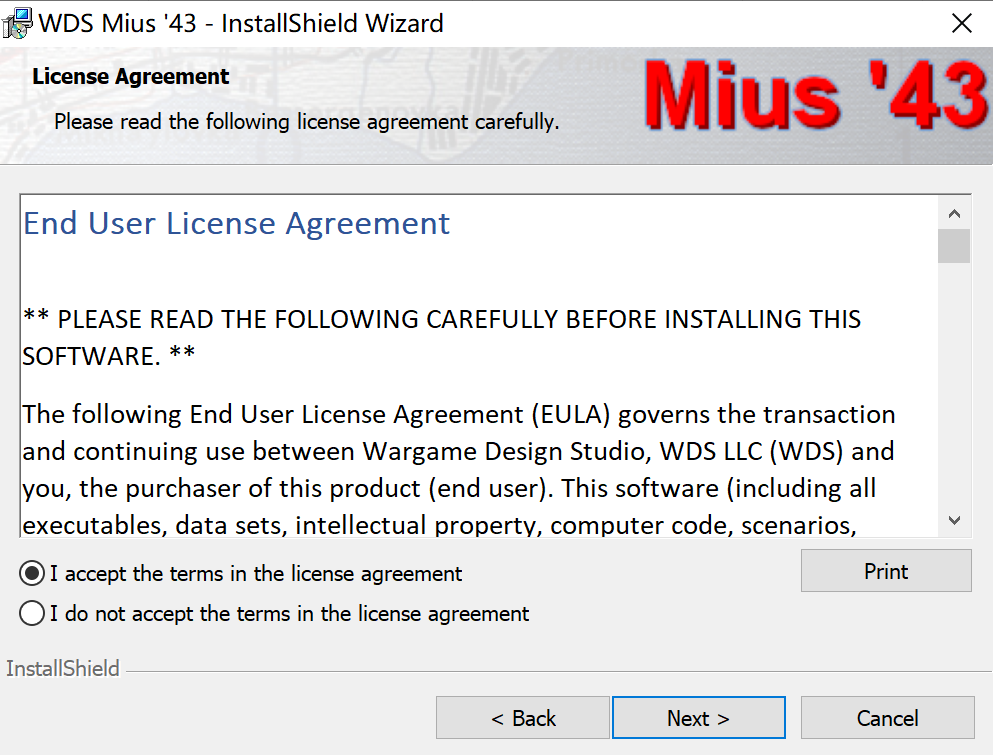Click the 'I do not accept the terms' label
The image size is (993, 755).
click(x=289, y=614)
